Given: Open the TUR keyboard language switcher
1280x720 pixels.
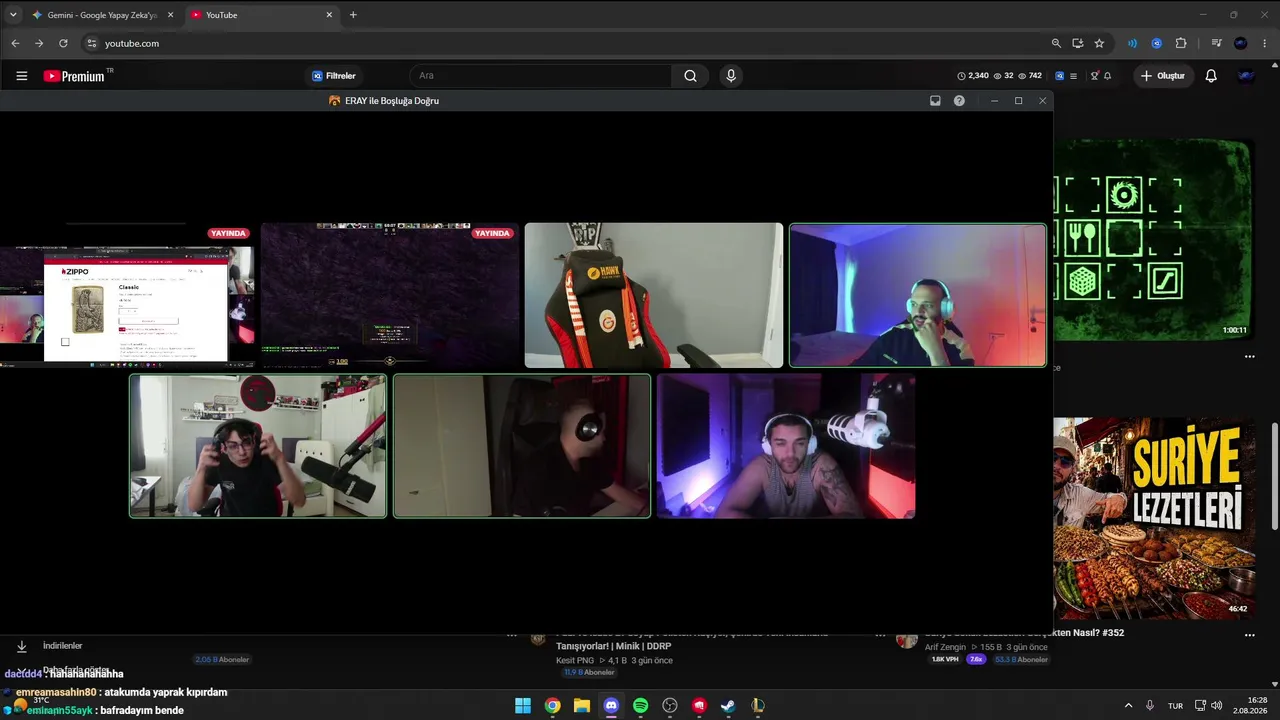Looking at the screenshot, I should coord(1176,705).
